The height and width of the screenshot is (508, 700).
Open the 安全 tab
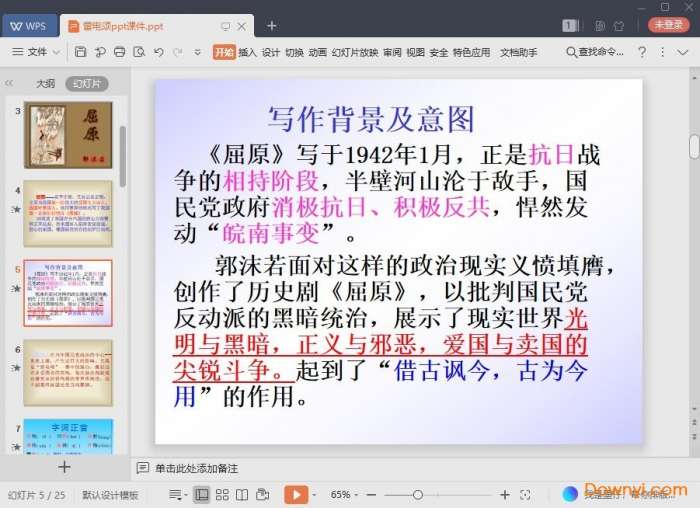438,52
